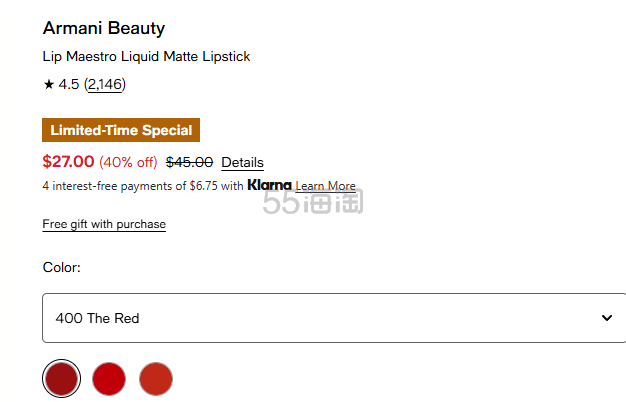
Task: Click the crossed-out $45.00 price
Action: coord(190,162)
